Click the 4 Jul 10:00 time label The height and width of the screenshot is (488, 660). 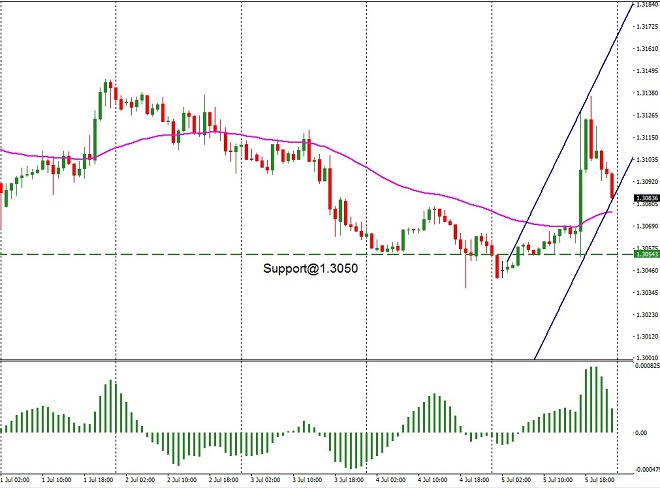click(433, 480)
